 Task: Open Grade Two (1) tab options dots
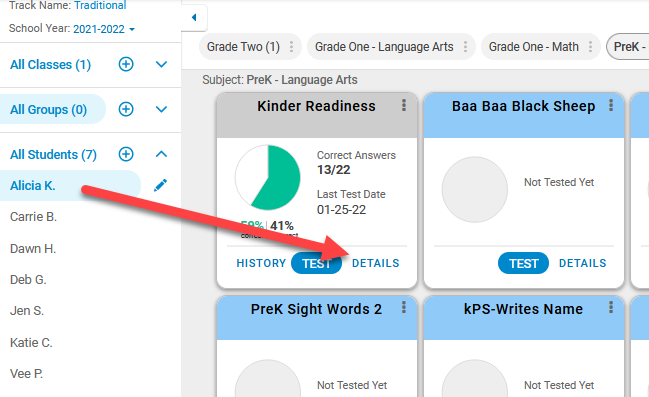291,47
